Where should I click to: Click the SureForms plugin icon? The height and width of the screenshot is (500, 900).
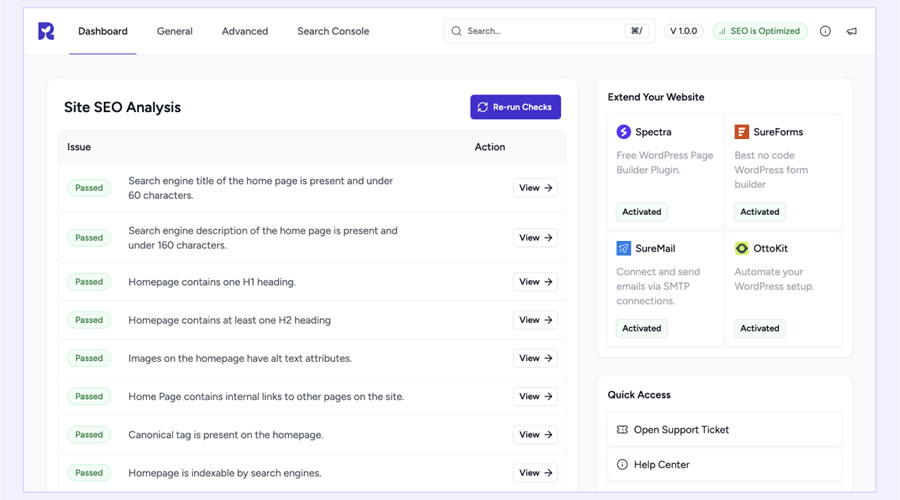(x=742, y=132)
